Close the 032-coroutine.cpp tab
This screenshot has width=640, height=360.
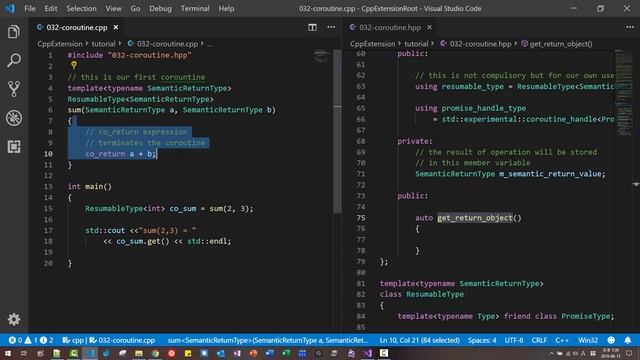pos(116,27)
